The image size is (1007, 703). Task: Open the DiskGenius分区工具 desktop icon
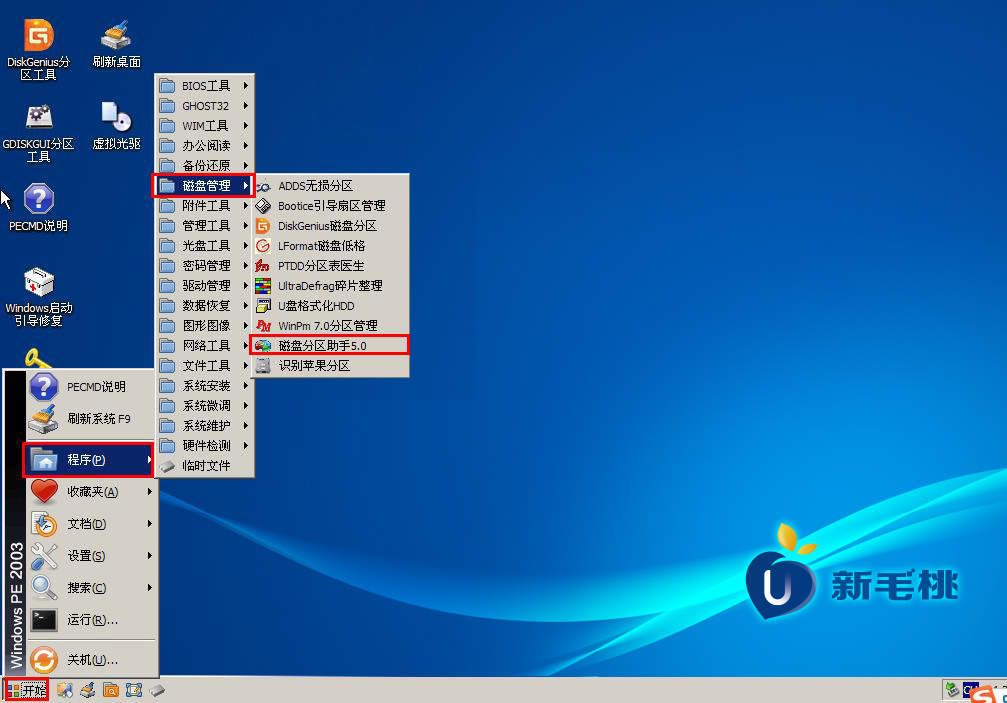pyautogui.click(x=38, y=49)
